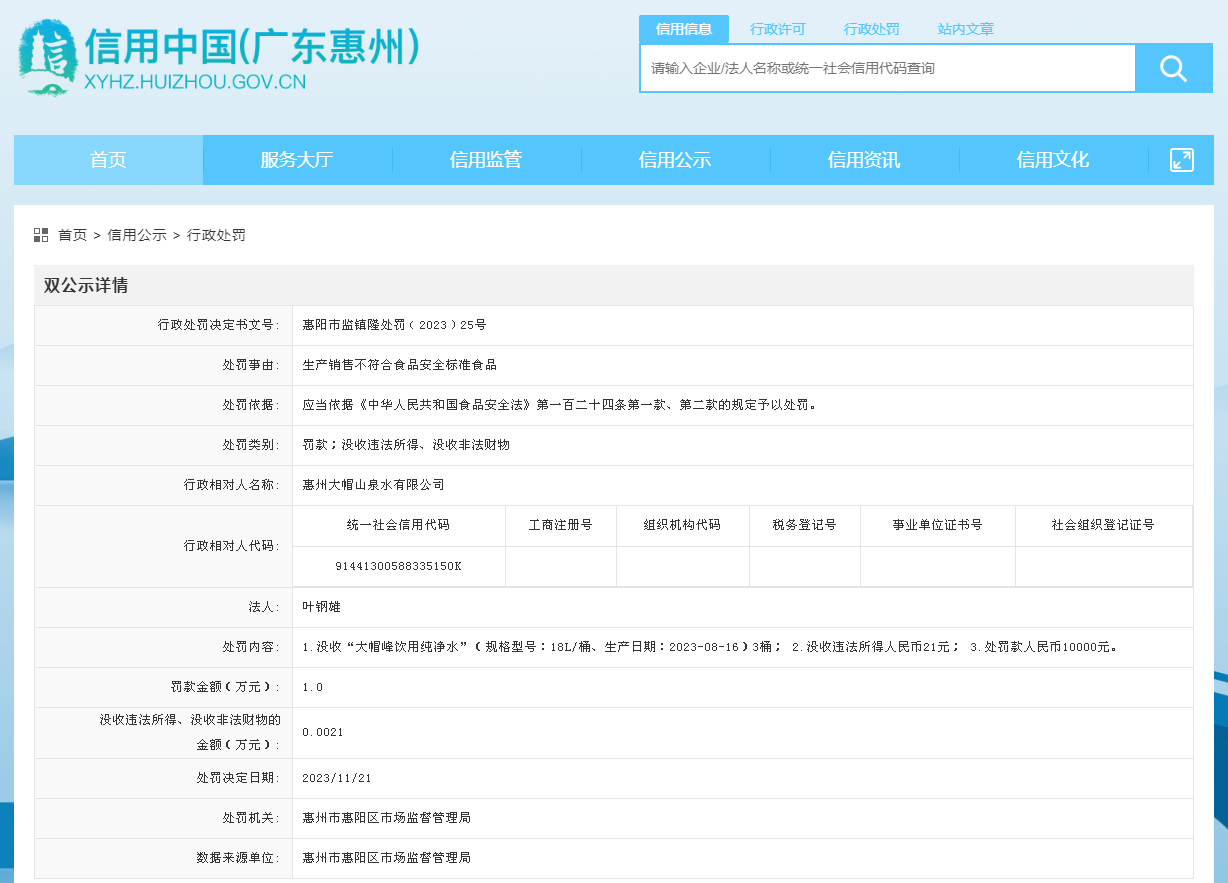Open 首页 in the main navigation bar
This screenshot has width=1228, height=883.
(108, 160)
